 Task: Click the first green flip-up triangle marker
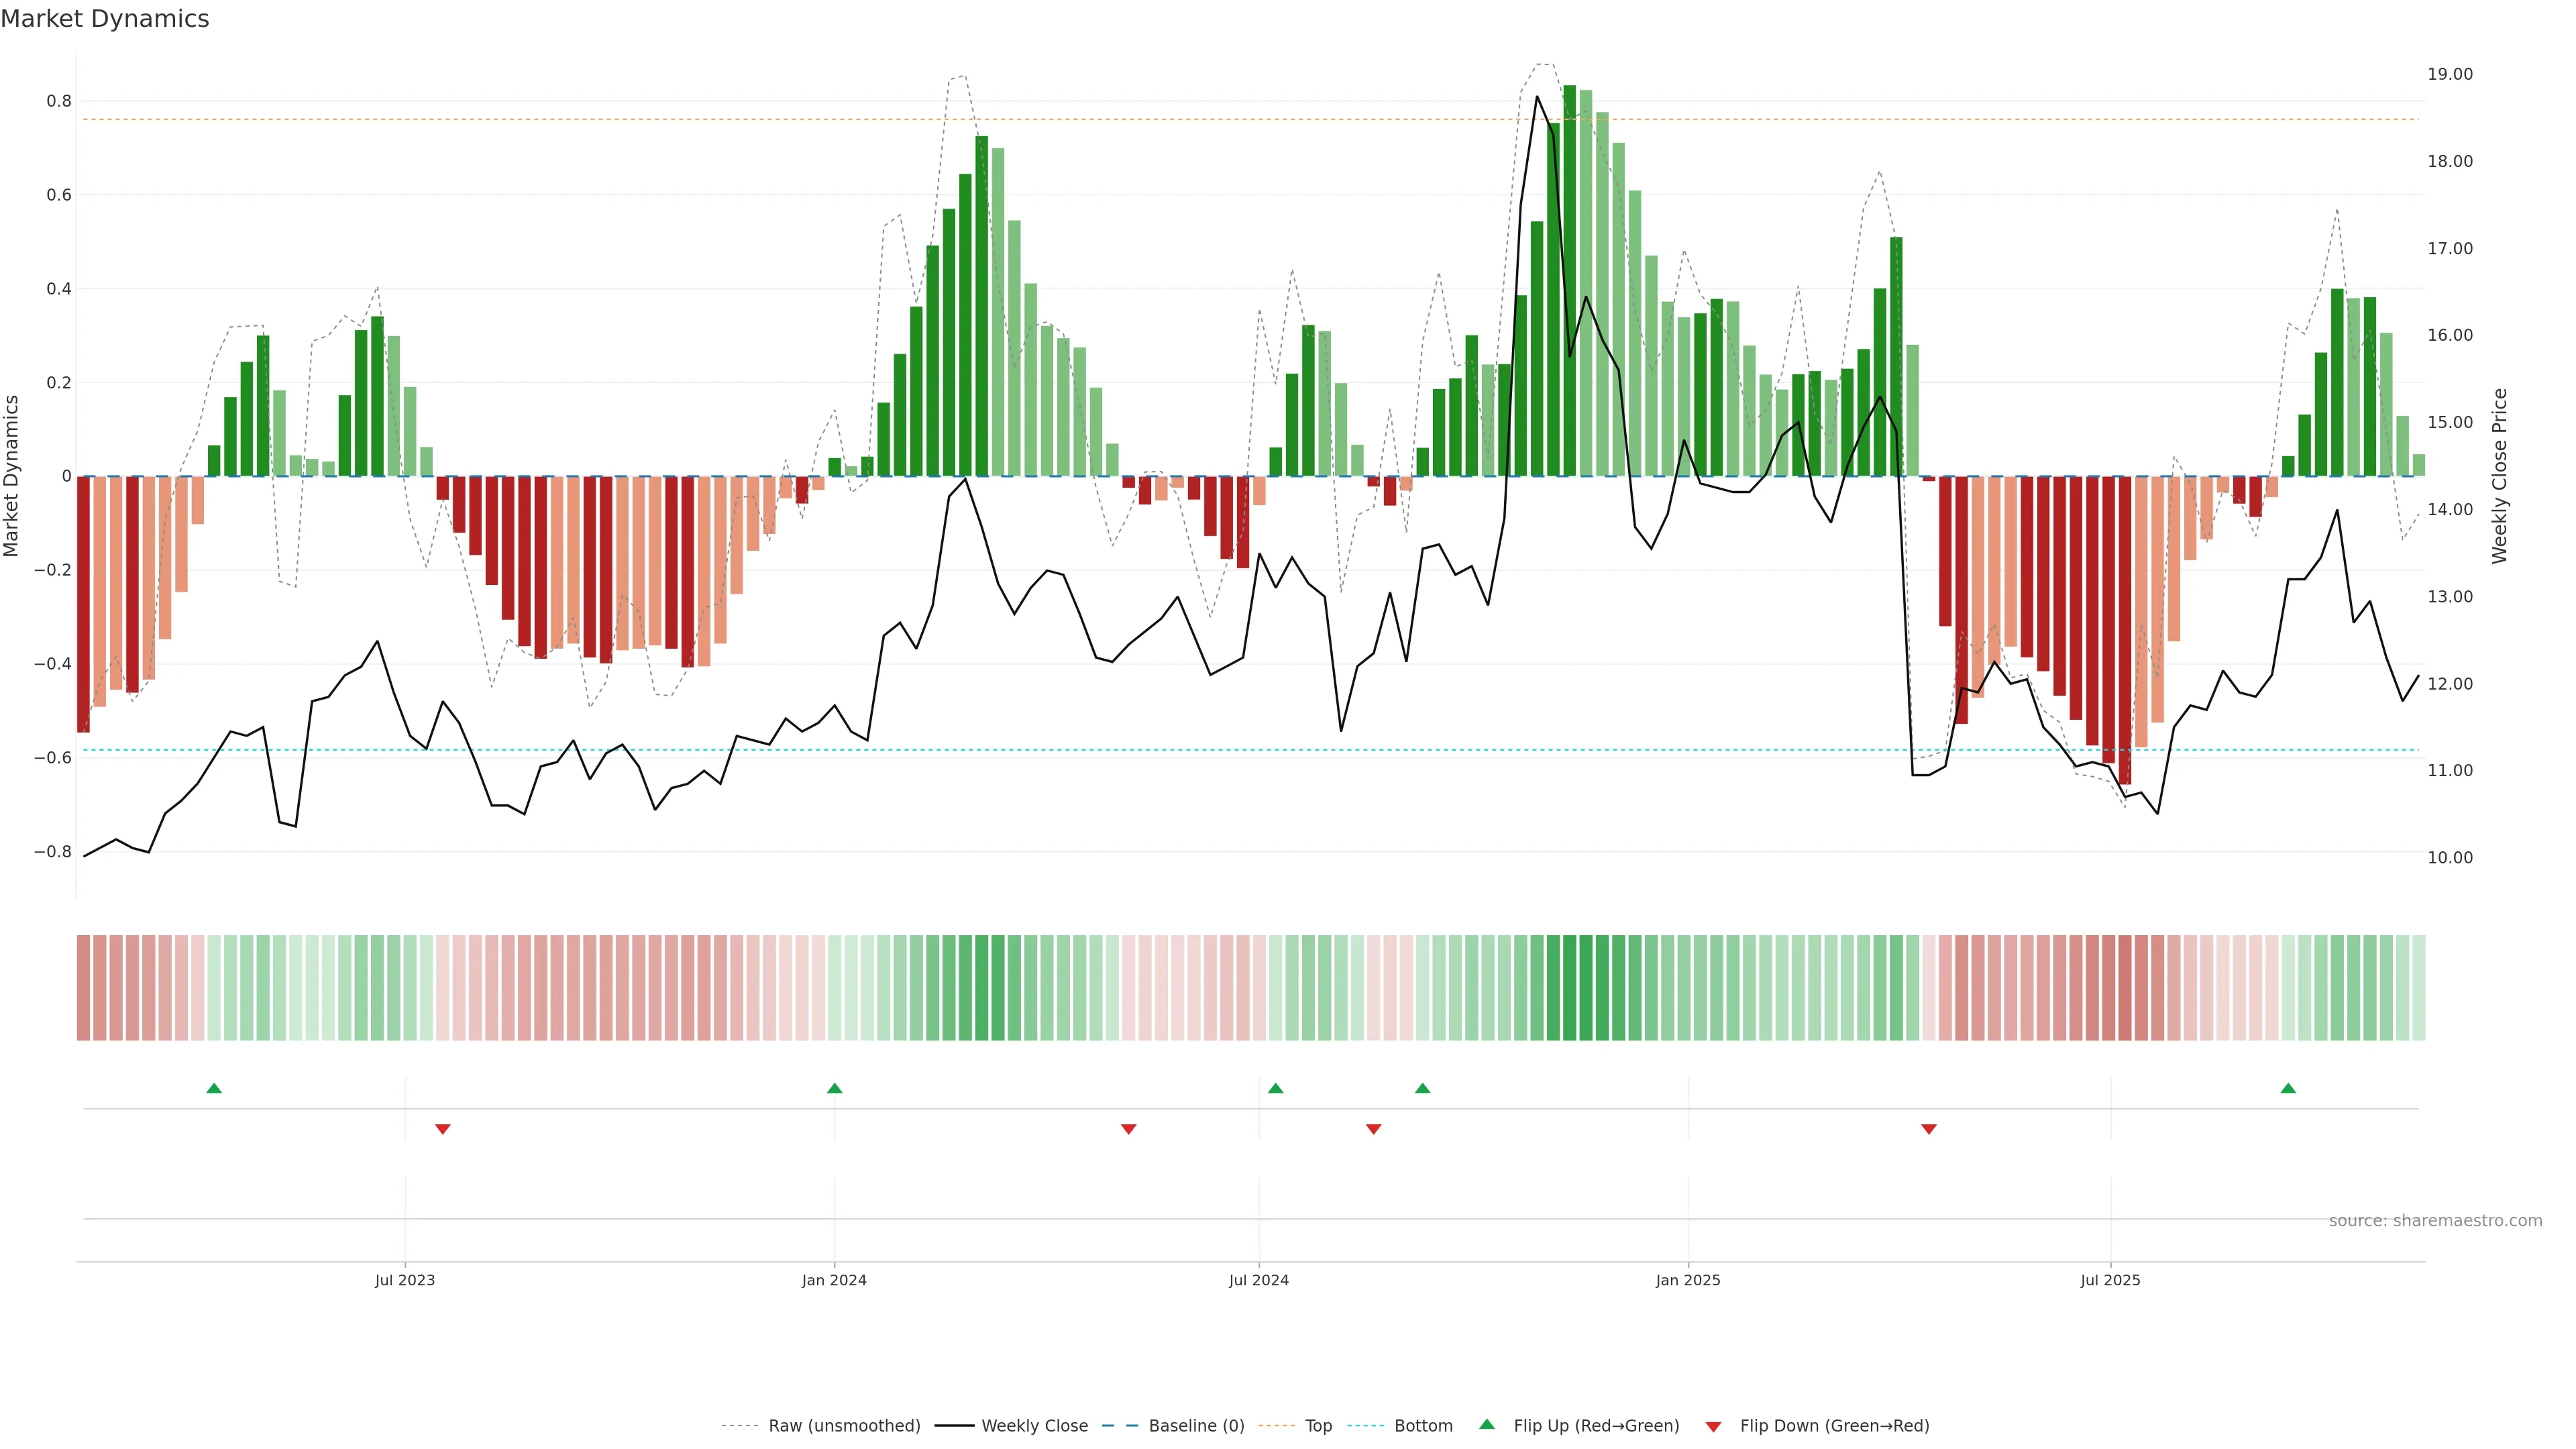tap(214, 1088)
